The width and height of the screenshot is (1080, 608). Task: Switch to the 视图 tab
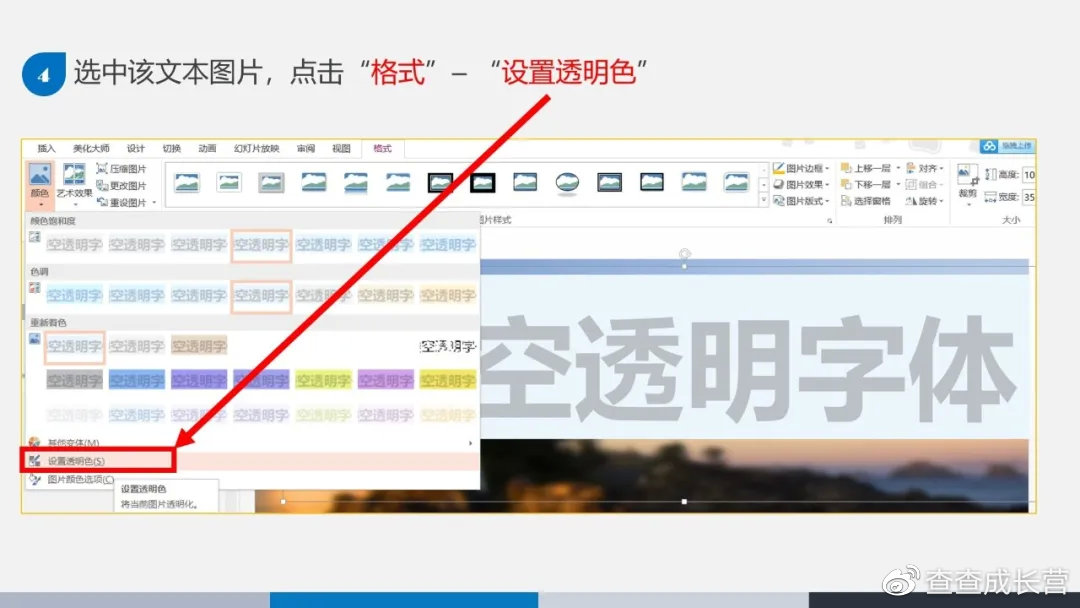pos(342,148)
